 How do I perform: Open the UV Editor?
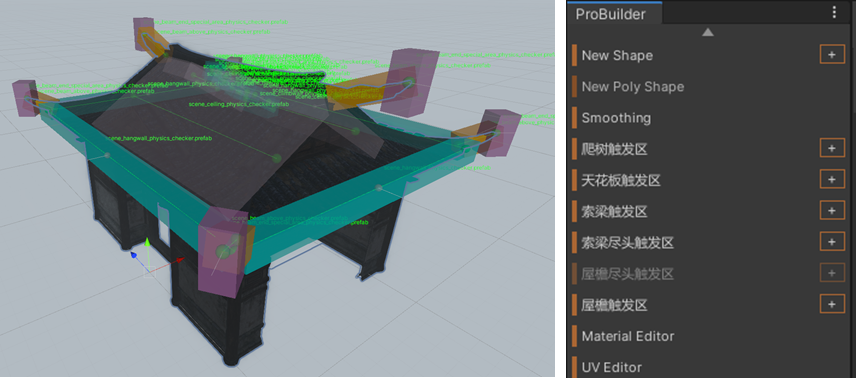(611, 367)
